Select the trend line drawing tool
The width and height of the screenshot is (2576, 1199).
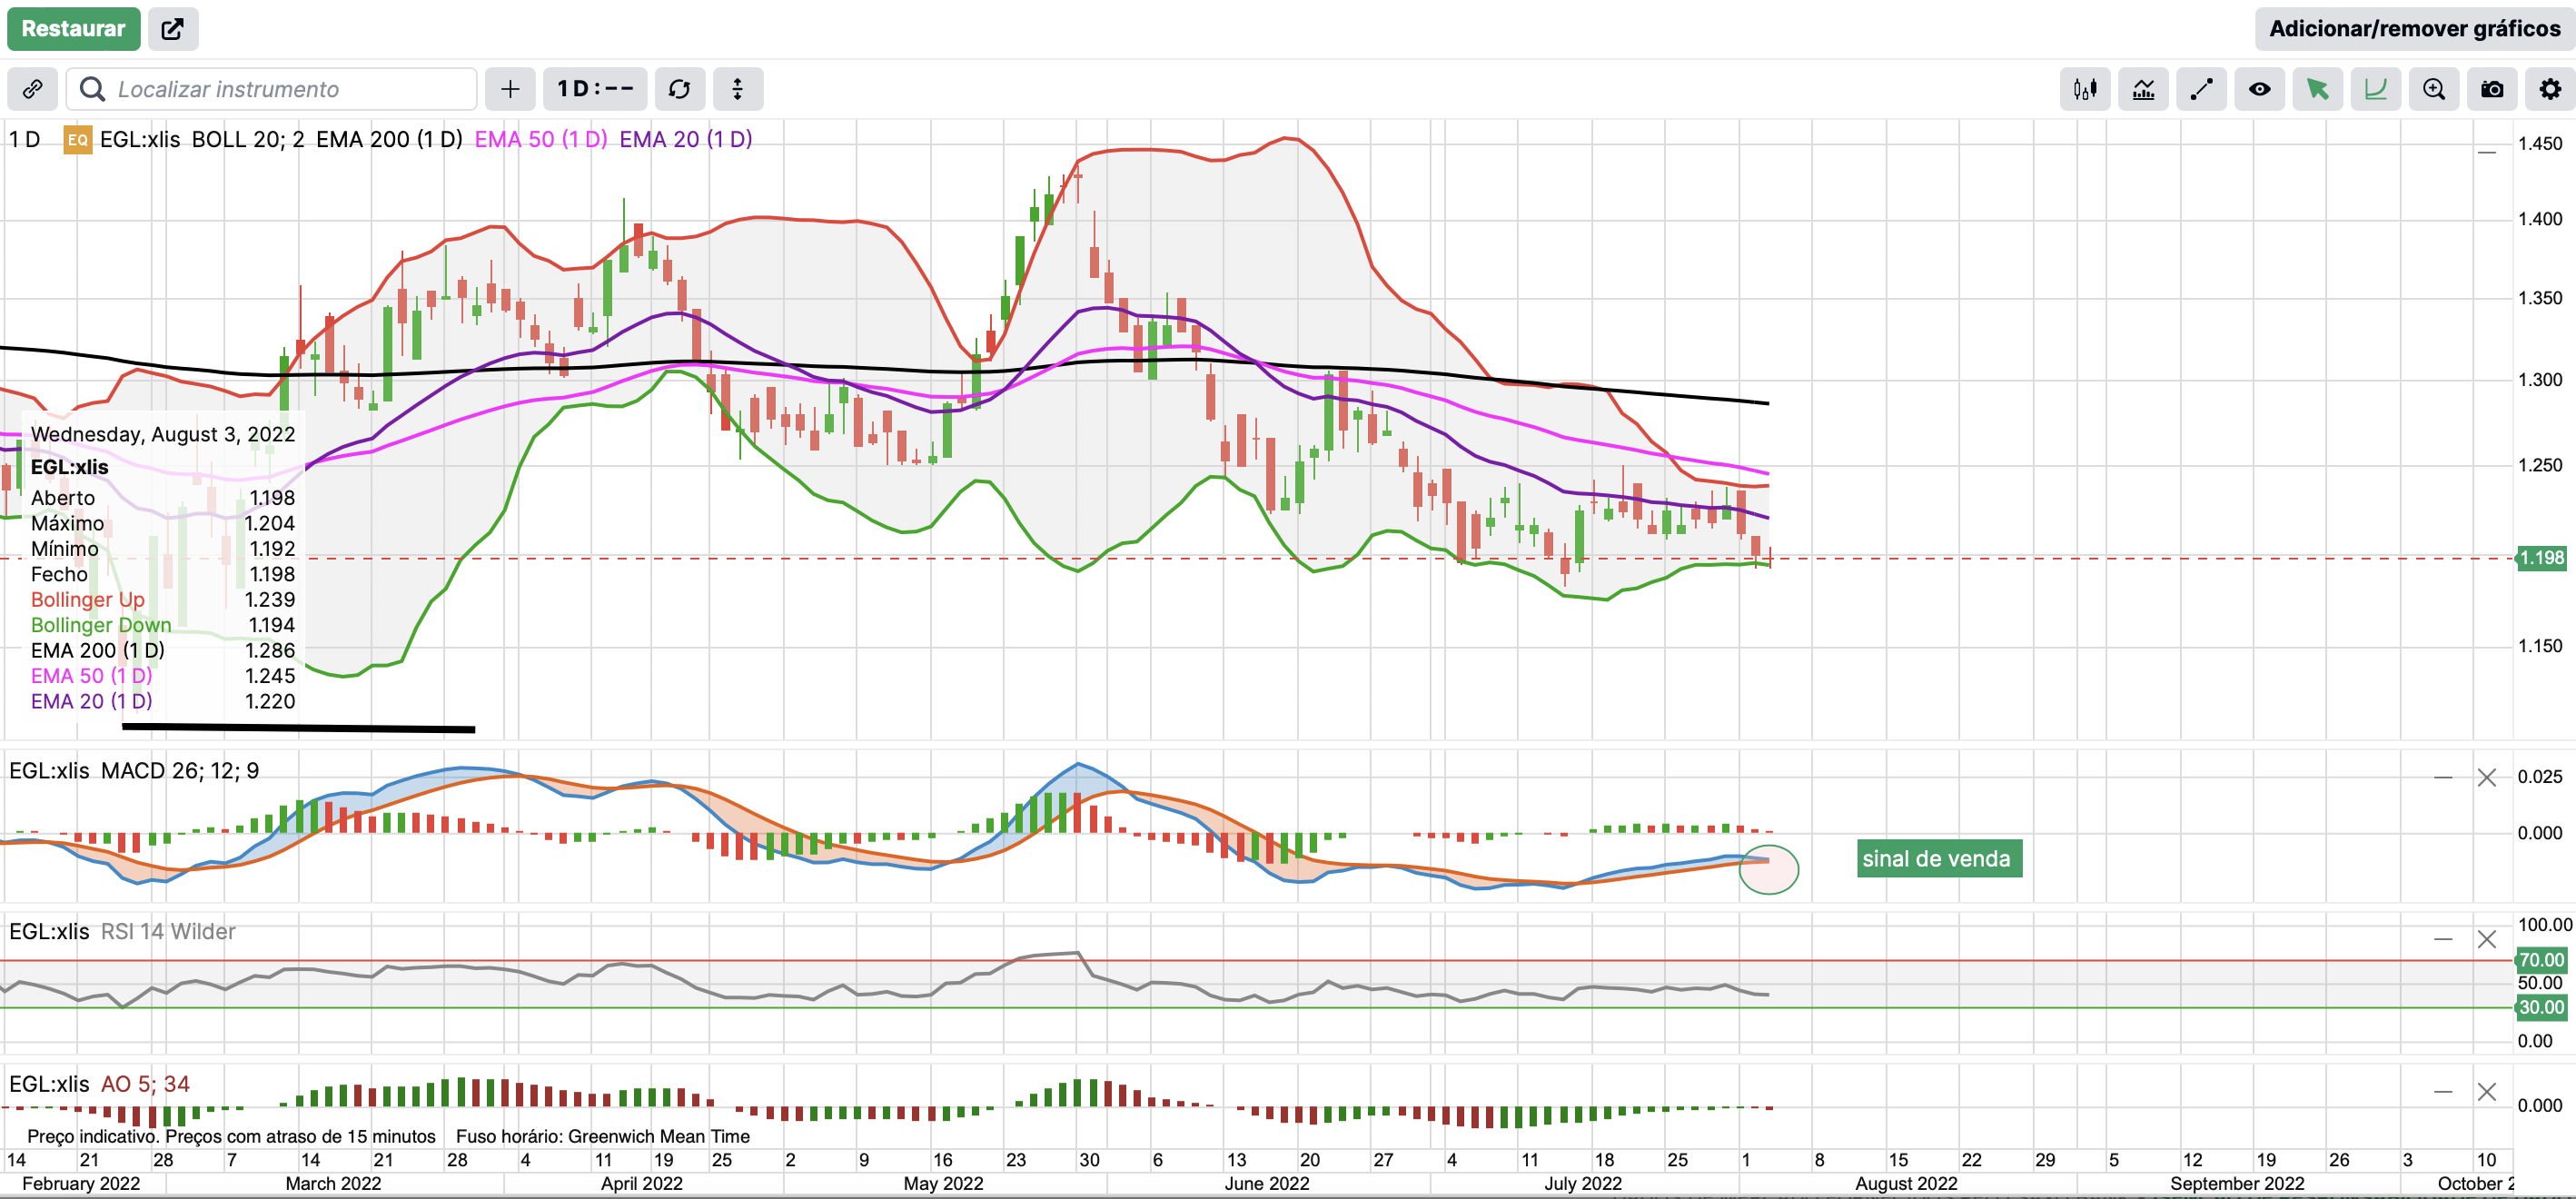tap(2201, 90)
